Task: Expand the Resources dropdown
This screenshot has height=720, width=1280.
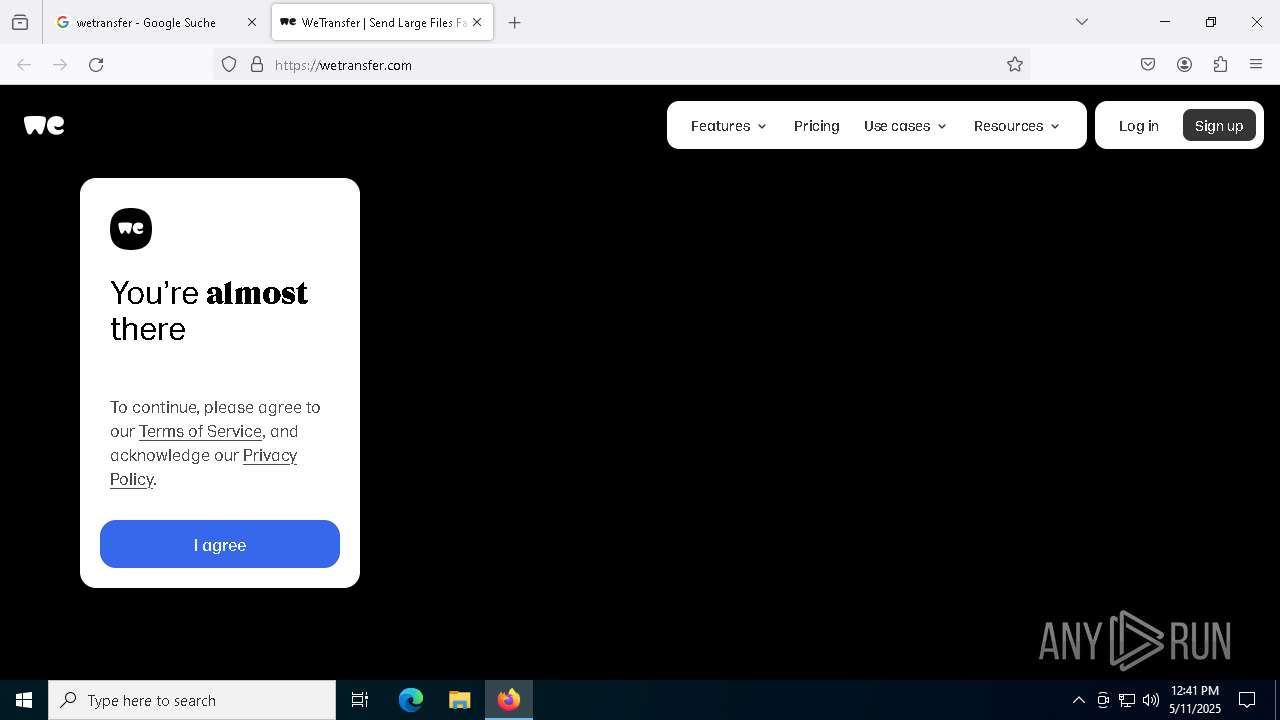Action: [x=1017, y=126]
